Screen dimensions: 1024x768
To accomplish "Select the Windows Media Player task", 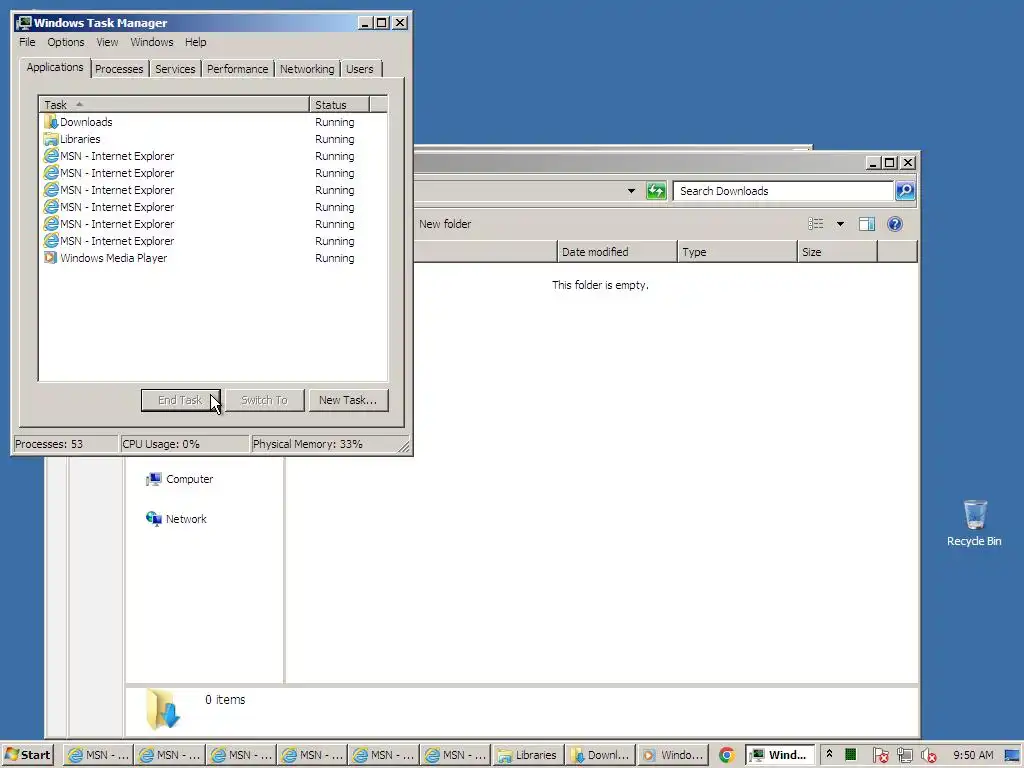I will pyautogui.click(x=213, y=258).
